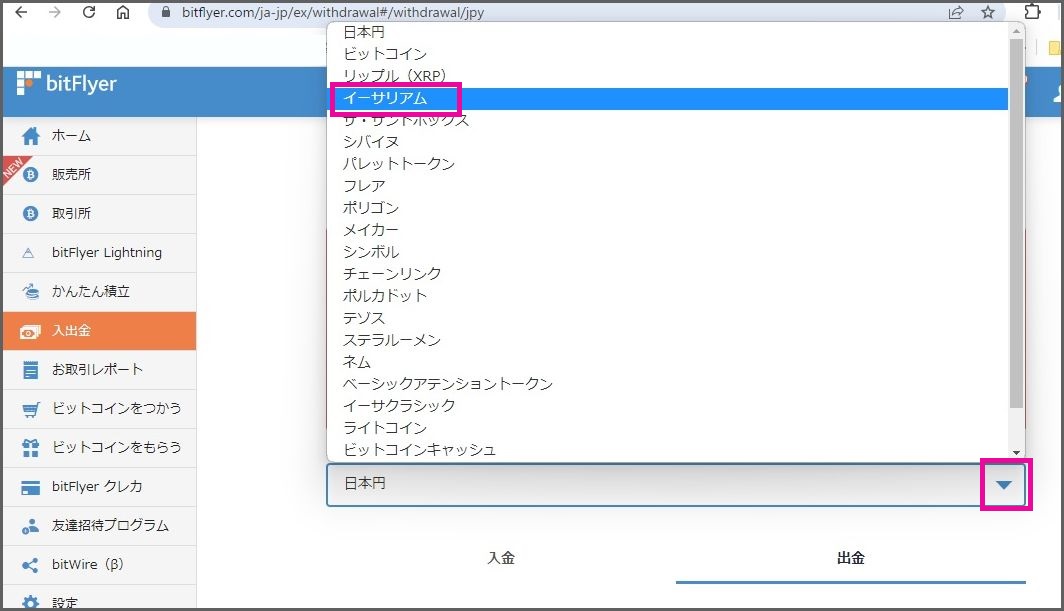The width and height of the screenshot is (1064, 611).
Task: Select イーサリアム from the dropdown list
Action: click(x=668, y=98)
